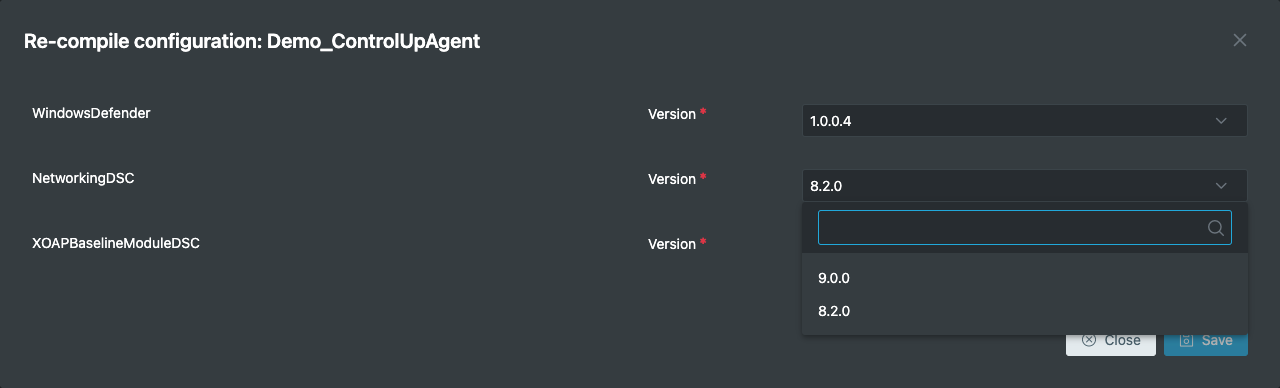Click the chevron arrow on WindowsDefender version field
1280x388 pixels.
click(x=1221, y=121)
